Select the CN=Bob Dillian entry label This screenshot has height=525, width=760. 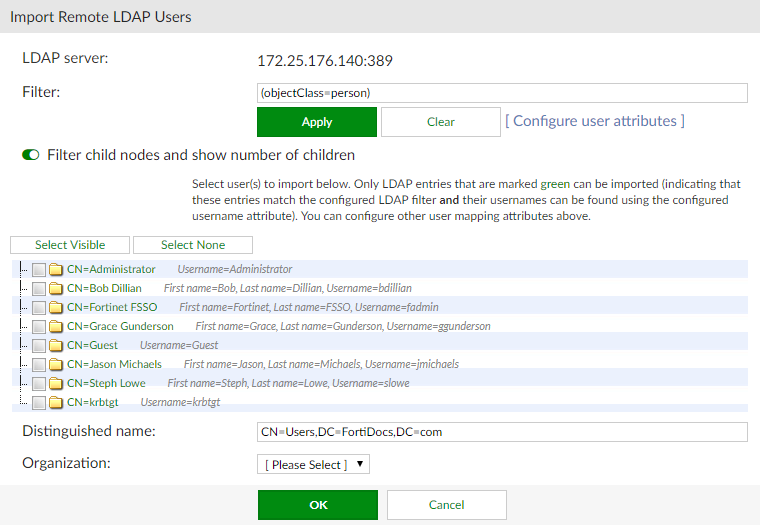(x=104, y=288)
